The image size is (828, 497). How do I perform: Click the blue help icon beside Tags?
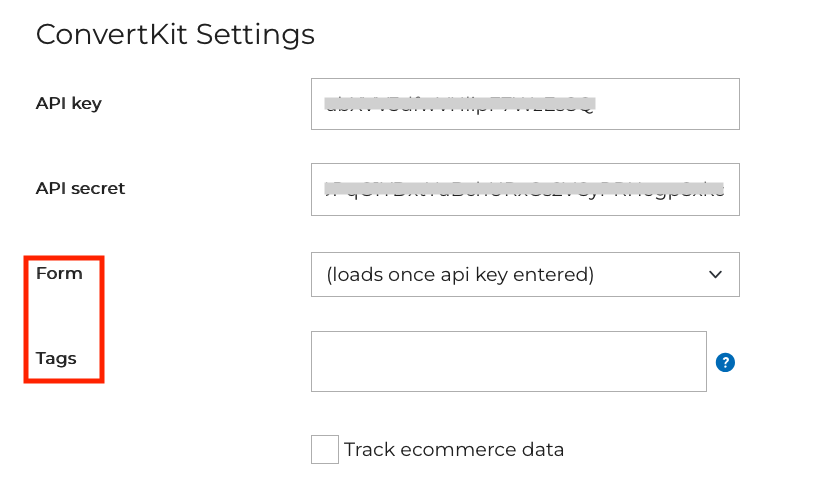(726, 362)
